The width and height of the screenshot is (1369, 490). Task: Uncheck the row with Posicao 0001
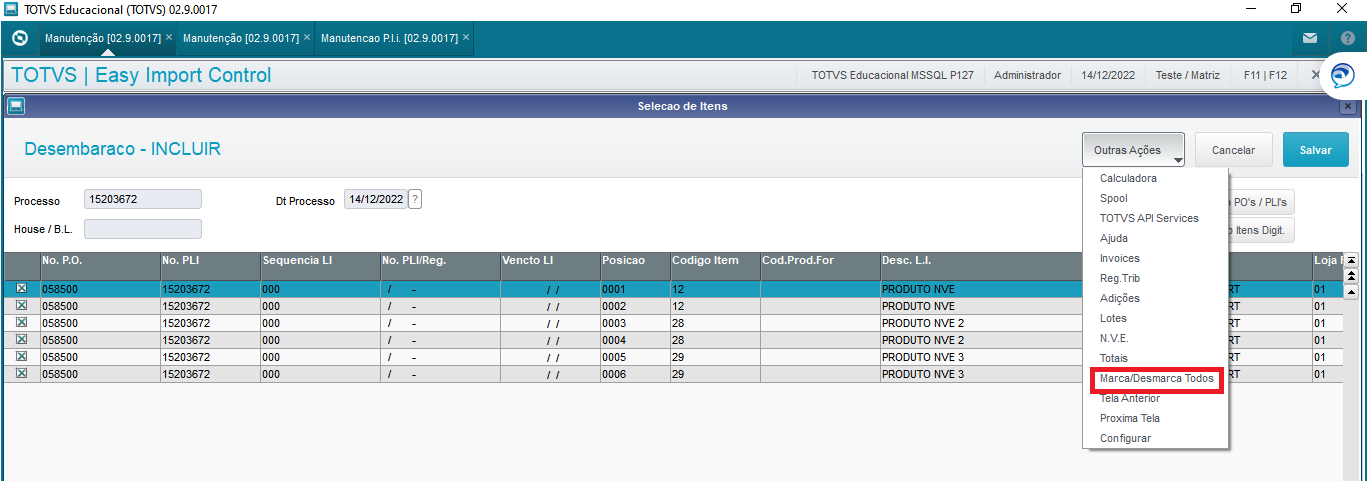pyautogui.click(x=21, y=289)
